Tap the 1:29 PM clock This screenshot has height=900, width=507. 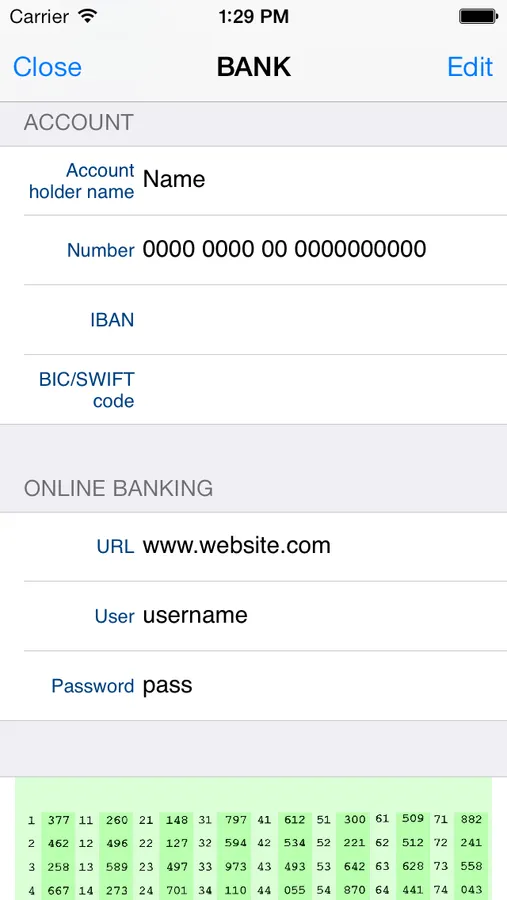point(254,17)
